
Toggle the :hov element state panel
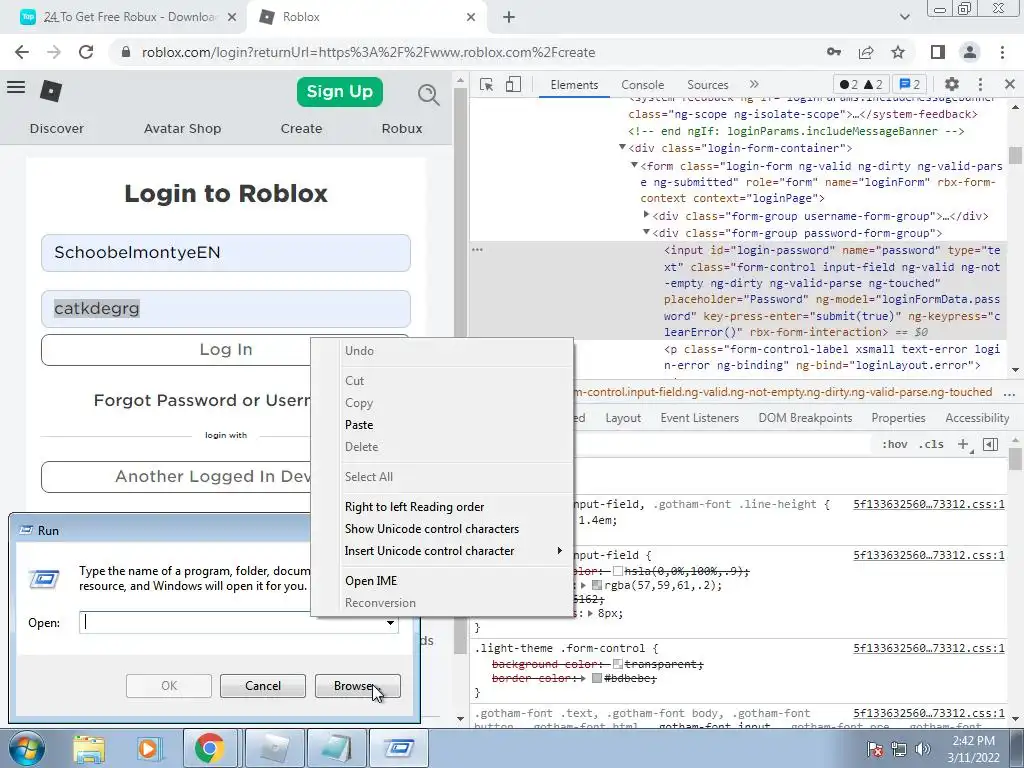[x=895, y=444]
